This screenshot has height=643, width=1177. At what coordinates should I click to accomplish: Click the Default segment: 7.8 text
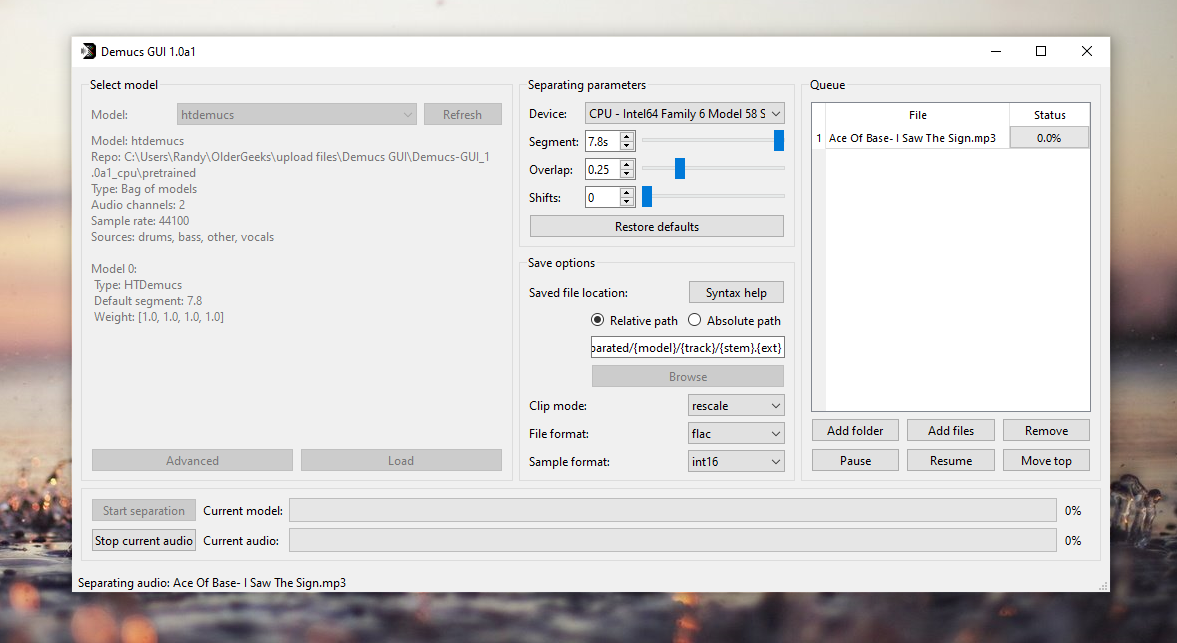[148, 301]
